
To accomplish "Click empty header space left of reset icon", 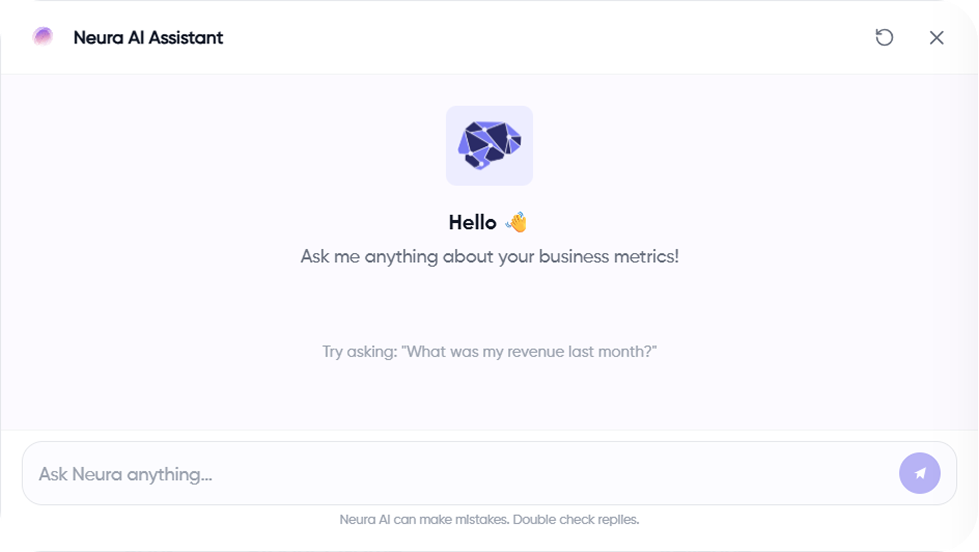I will click(x=600, y=38).
